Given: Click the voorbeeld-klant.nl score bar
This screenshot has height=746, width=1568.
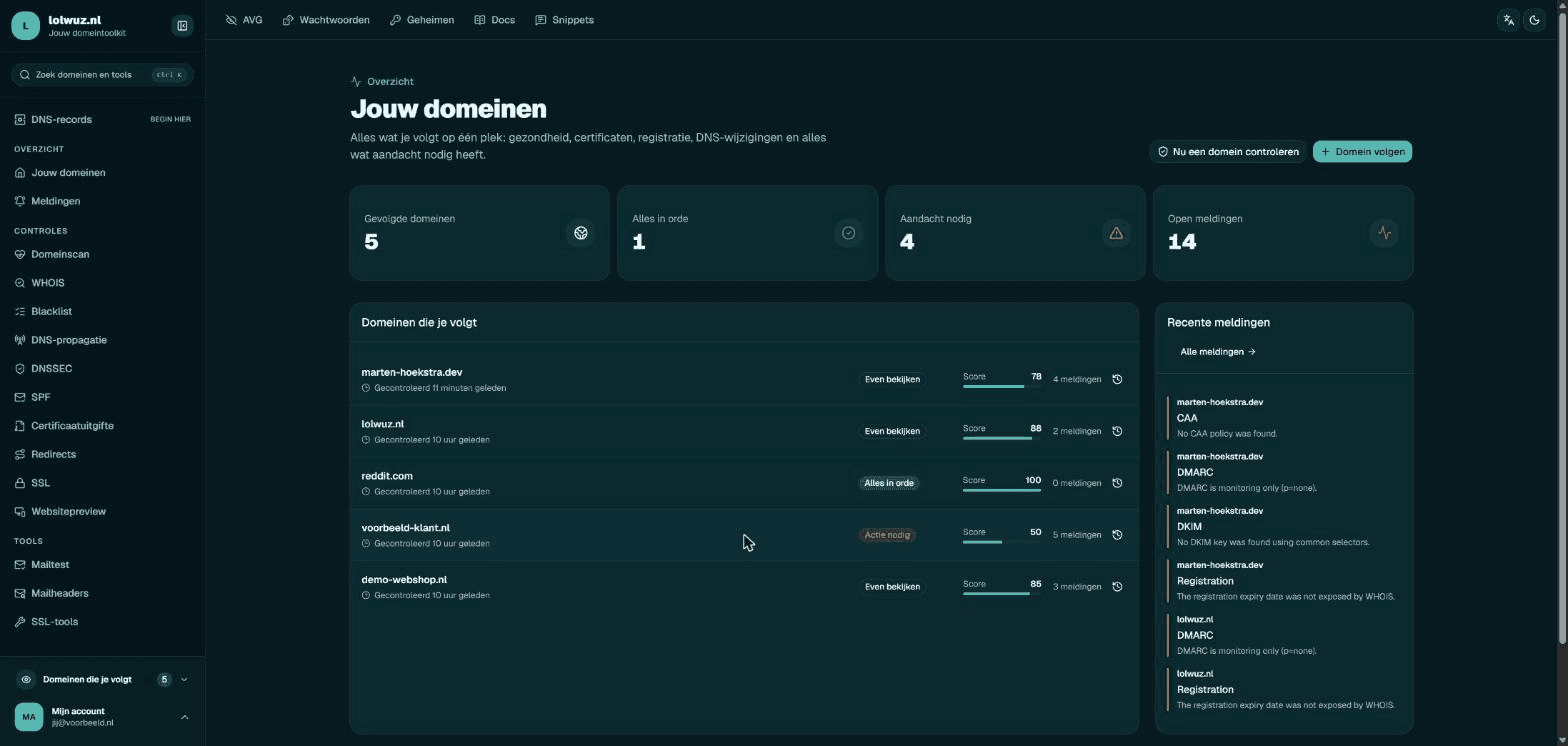Looking at the screenshot, I should click(1002, 542).
